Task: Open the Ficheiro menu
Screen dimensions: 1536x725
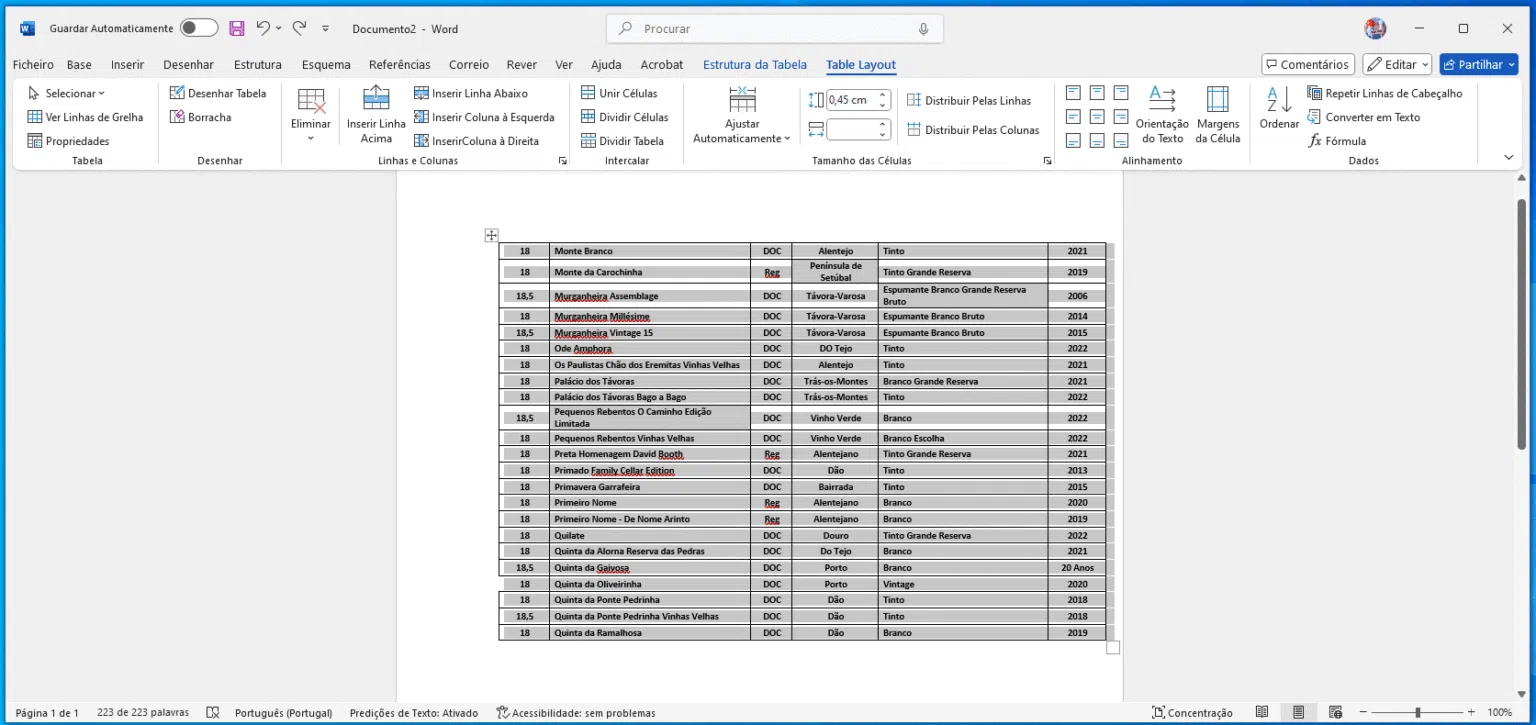Action: click(33, 65)
